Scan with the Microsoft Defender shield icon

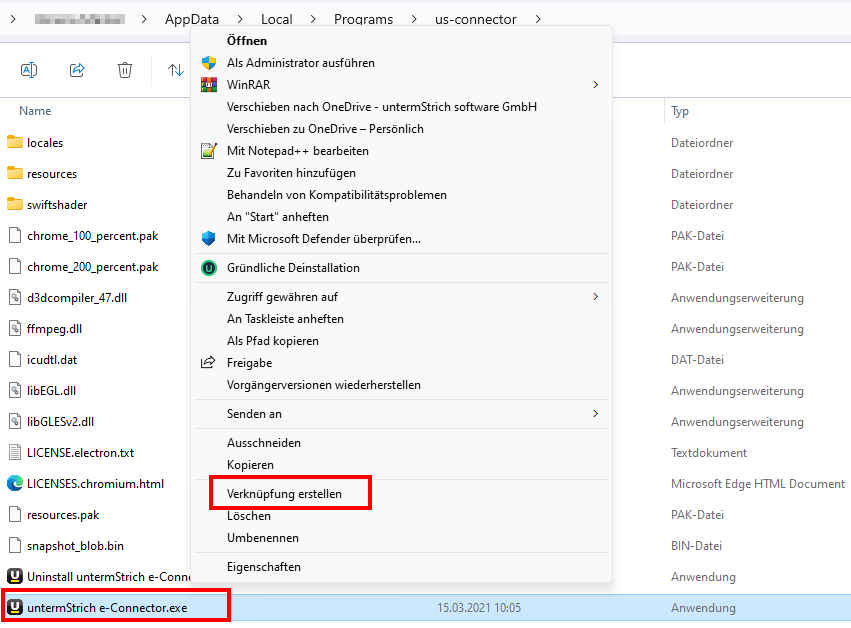(209, 239)
